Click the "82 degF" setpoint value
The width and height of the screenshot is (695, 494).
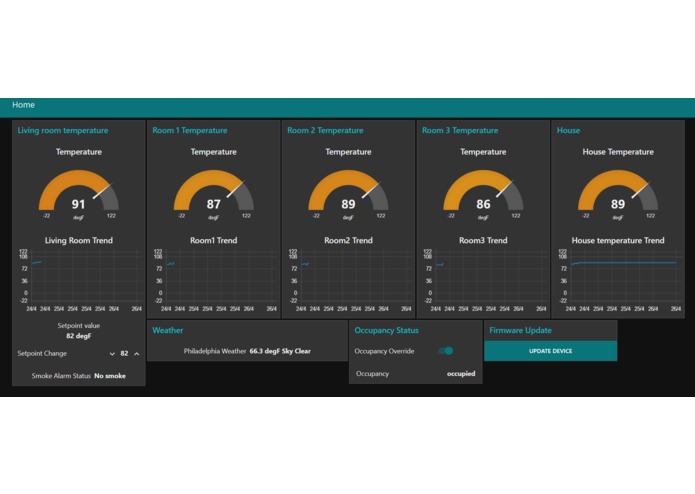[x=78, y=336]
